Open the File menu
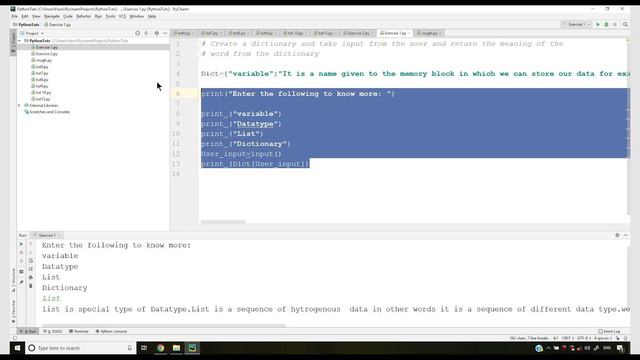 click(14, 16)
